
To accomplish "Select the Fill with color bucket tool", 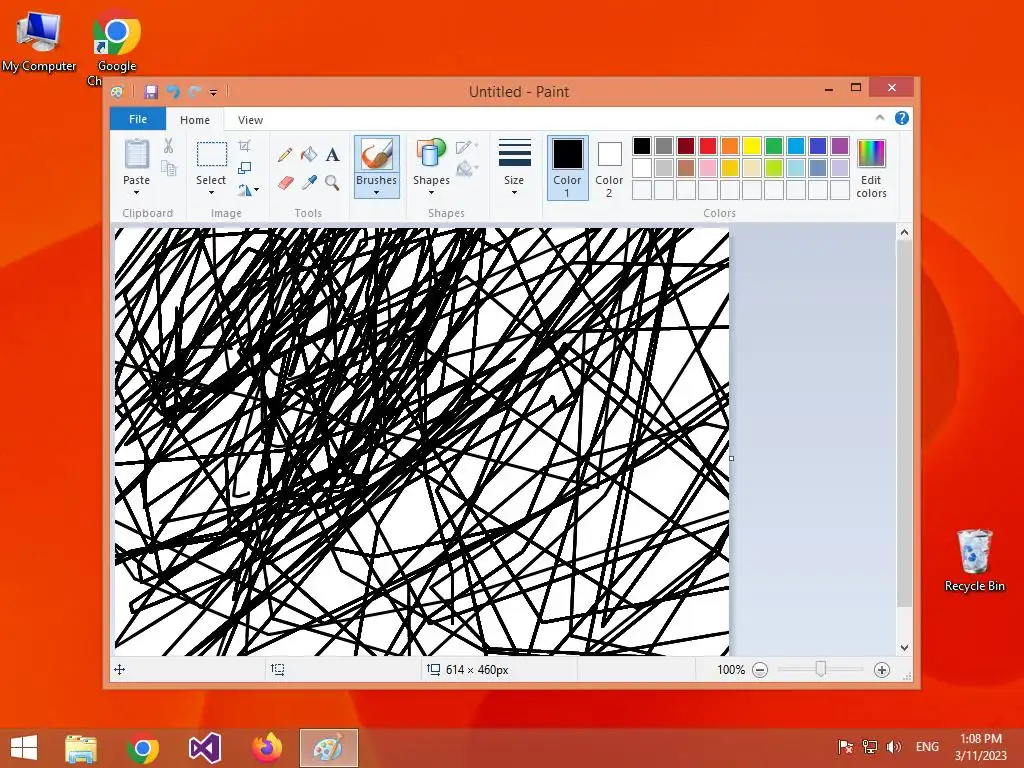I will click(308, 155).
